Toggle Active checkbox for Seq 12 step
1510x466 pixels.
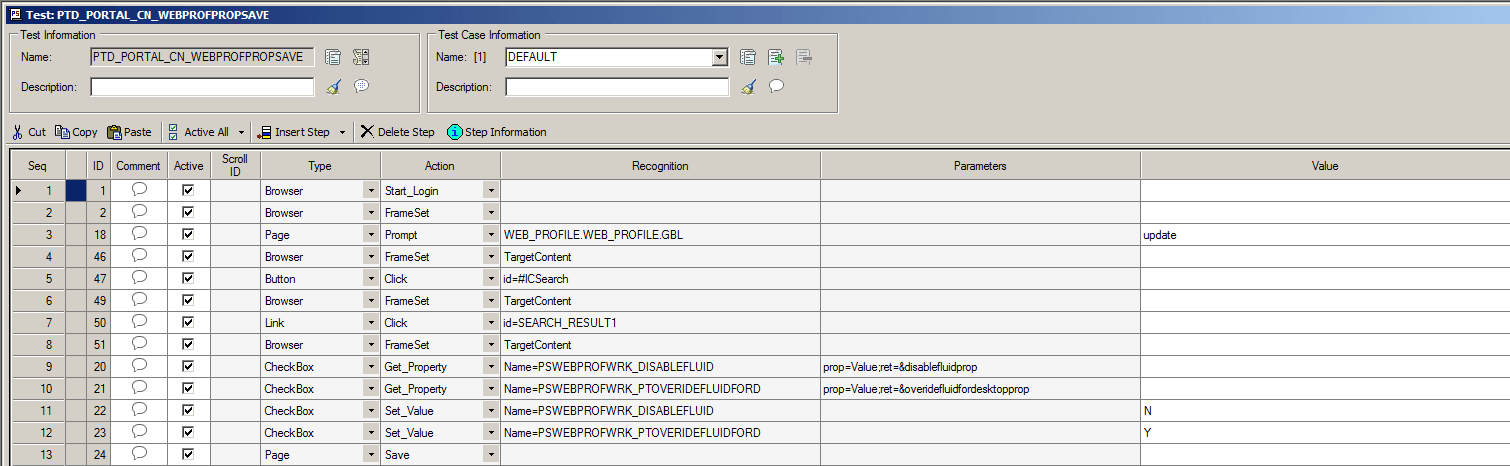(x=187, y=432)
